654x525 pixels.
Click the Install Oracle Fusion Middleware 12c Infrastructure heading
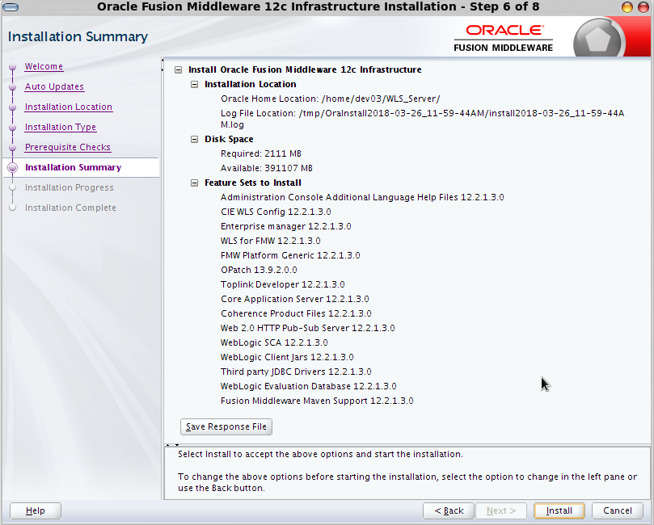pos(305,70)
